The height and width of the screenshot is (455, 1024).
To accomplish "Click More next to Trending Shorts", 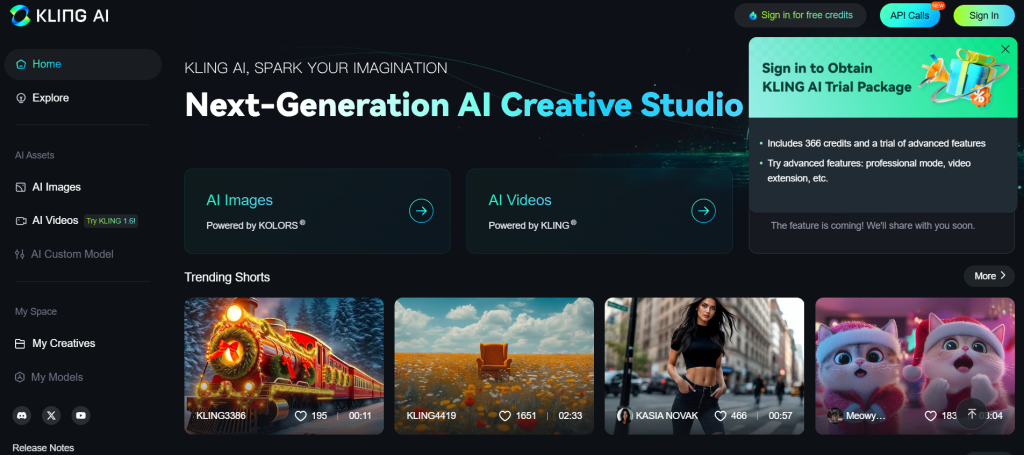I will coord(989,276).
